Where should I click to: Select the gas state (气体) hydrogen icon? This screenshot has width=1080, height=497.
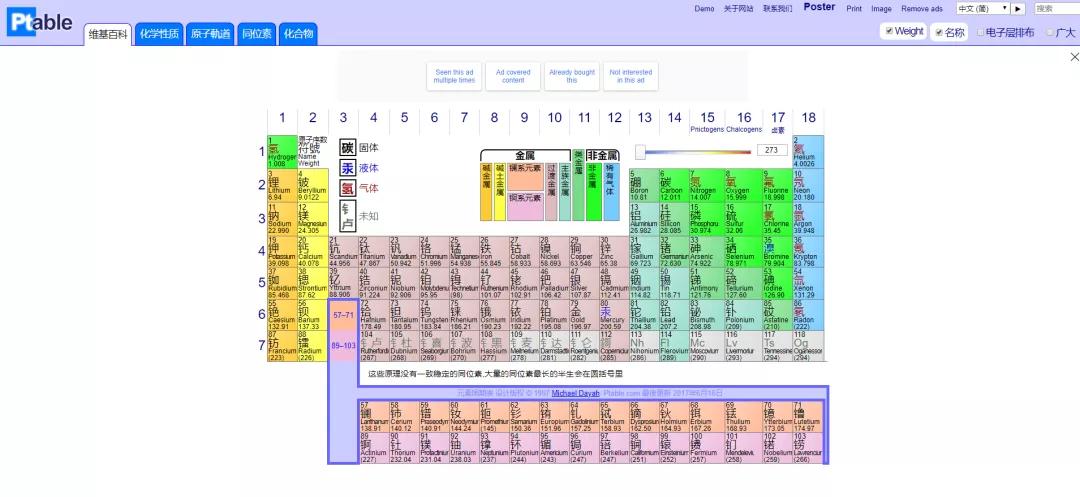point(347,188)
